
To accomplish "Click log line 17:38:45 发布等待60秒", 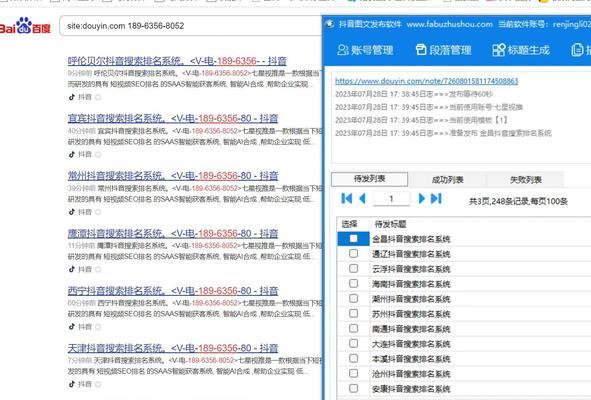I will 414,94.
